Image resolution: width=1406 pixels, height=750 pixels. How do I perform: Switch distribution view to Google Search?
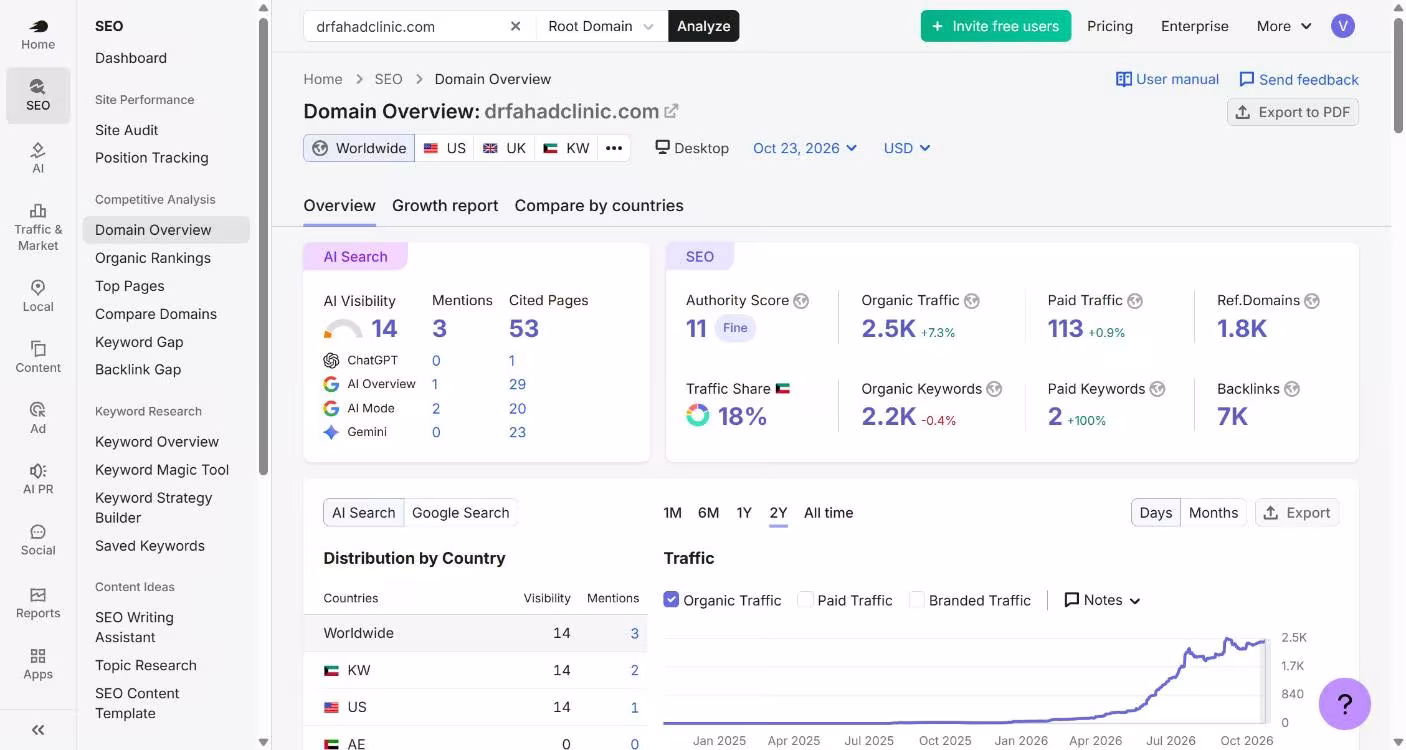pos(461,513)
